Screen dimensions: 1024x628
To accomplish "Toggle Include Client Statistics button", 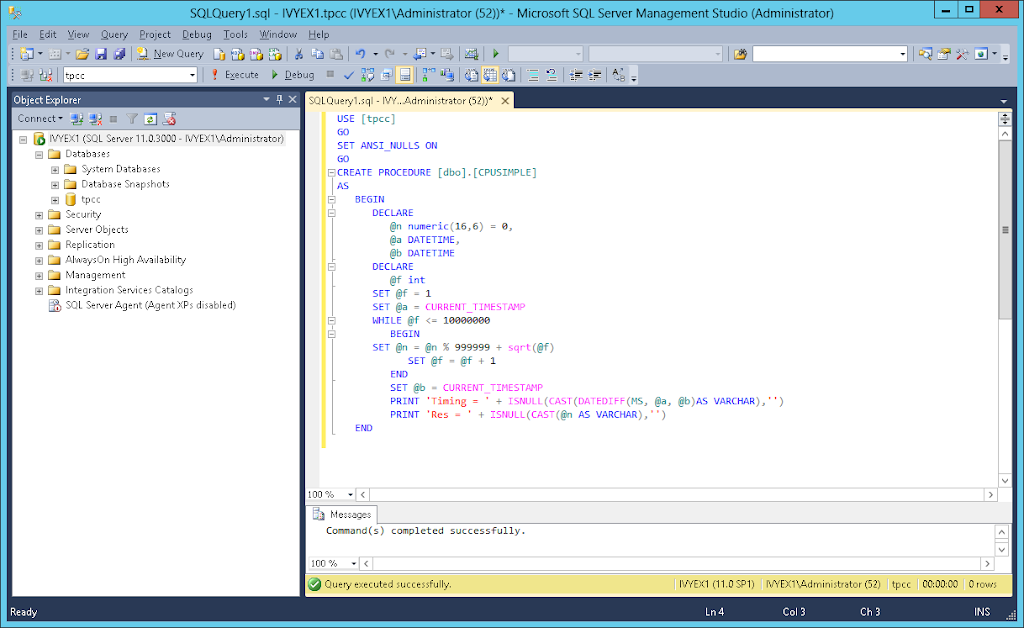I will pyautogui.click(x=447, y=75).
